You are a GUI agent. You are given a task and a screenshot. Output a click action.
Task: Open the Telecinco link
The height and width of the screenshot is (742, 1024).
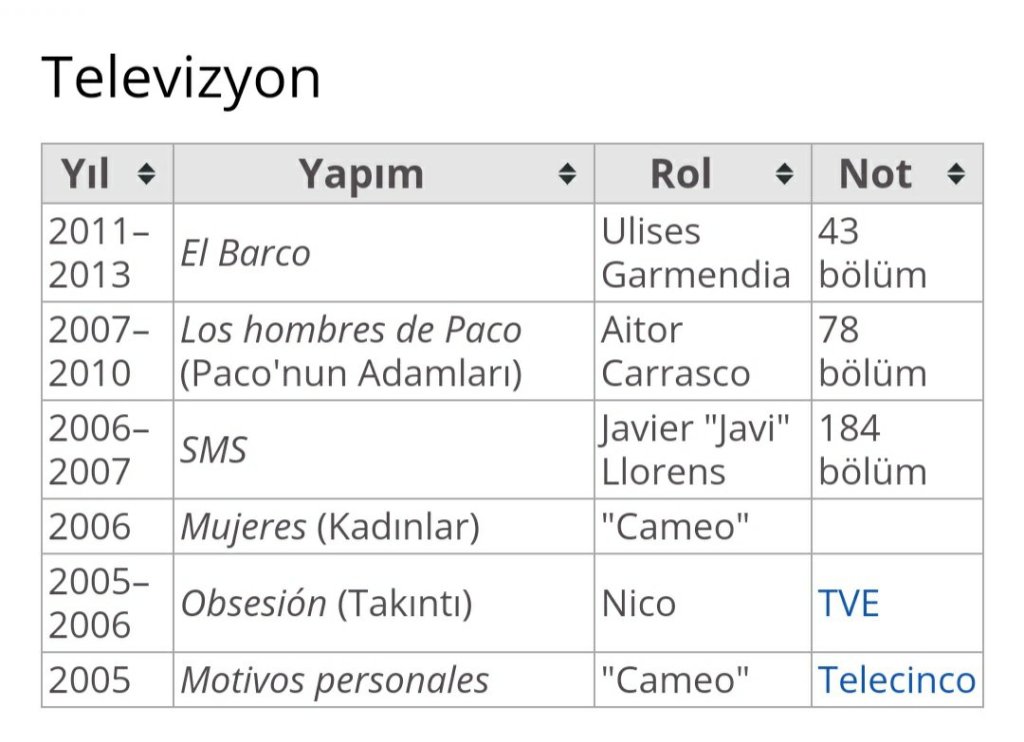pyautogui.click(x=896, y=680)
